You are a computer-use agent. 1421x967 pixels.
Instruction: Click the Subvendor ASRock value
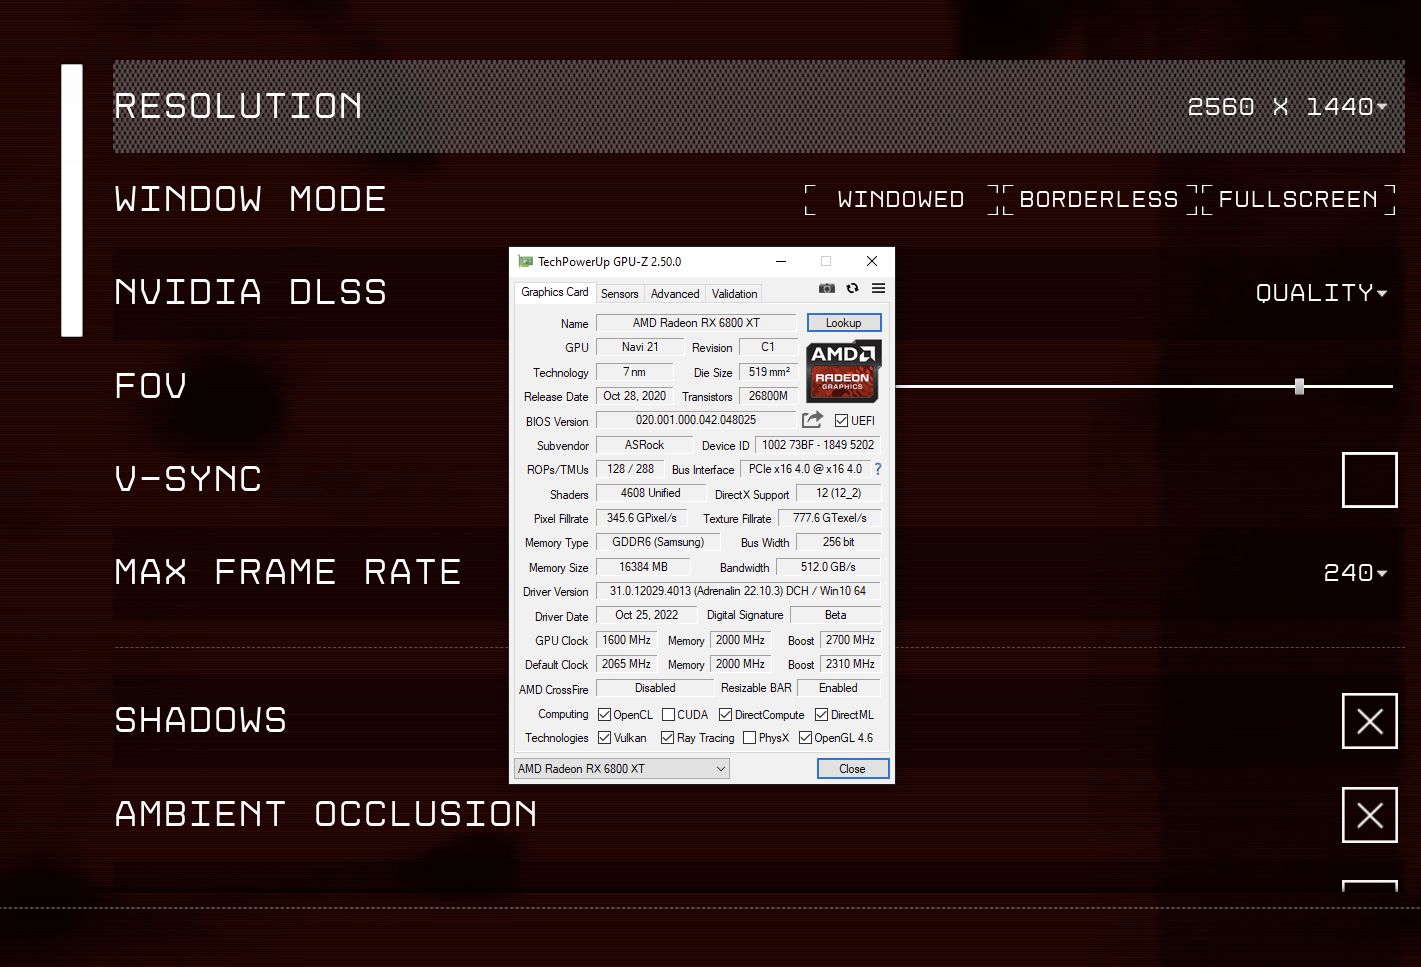[644, 445]
